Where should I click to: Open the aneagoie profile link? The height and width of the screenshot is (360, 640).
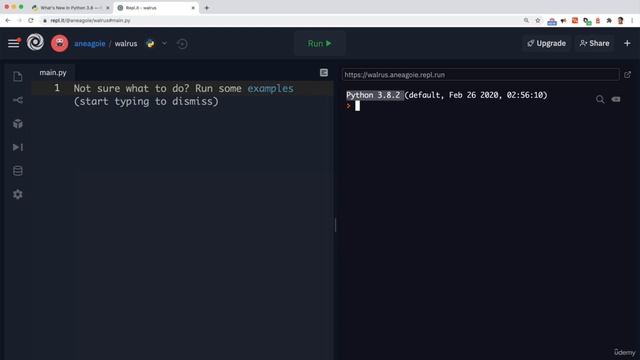click(x=90, y=44)
